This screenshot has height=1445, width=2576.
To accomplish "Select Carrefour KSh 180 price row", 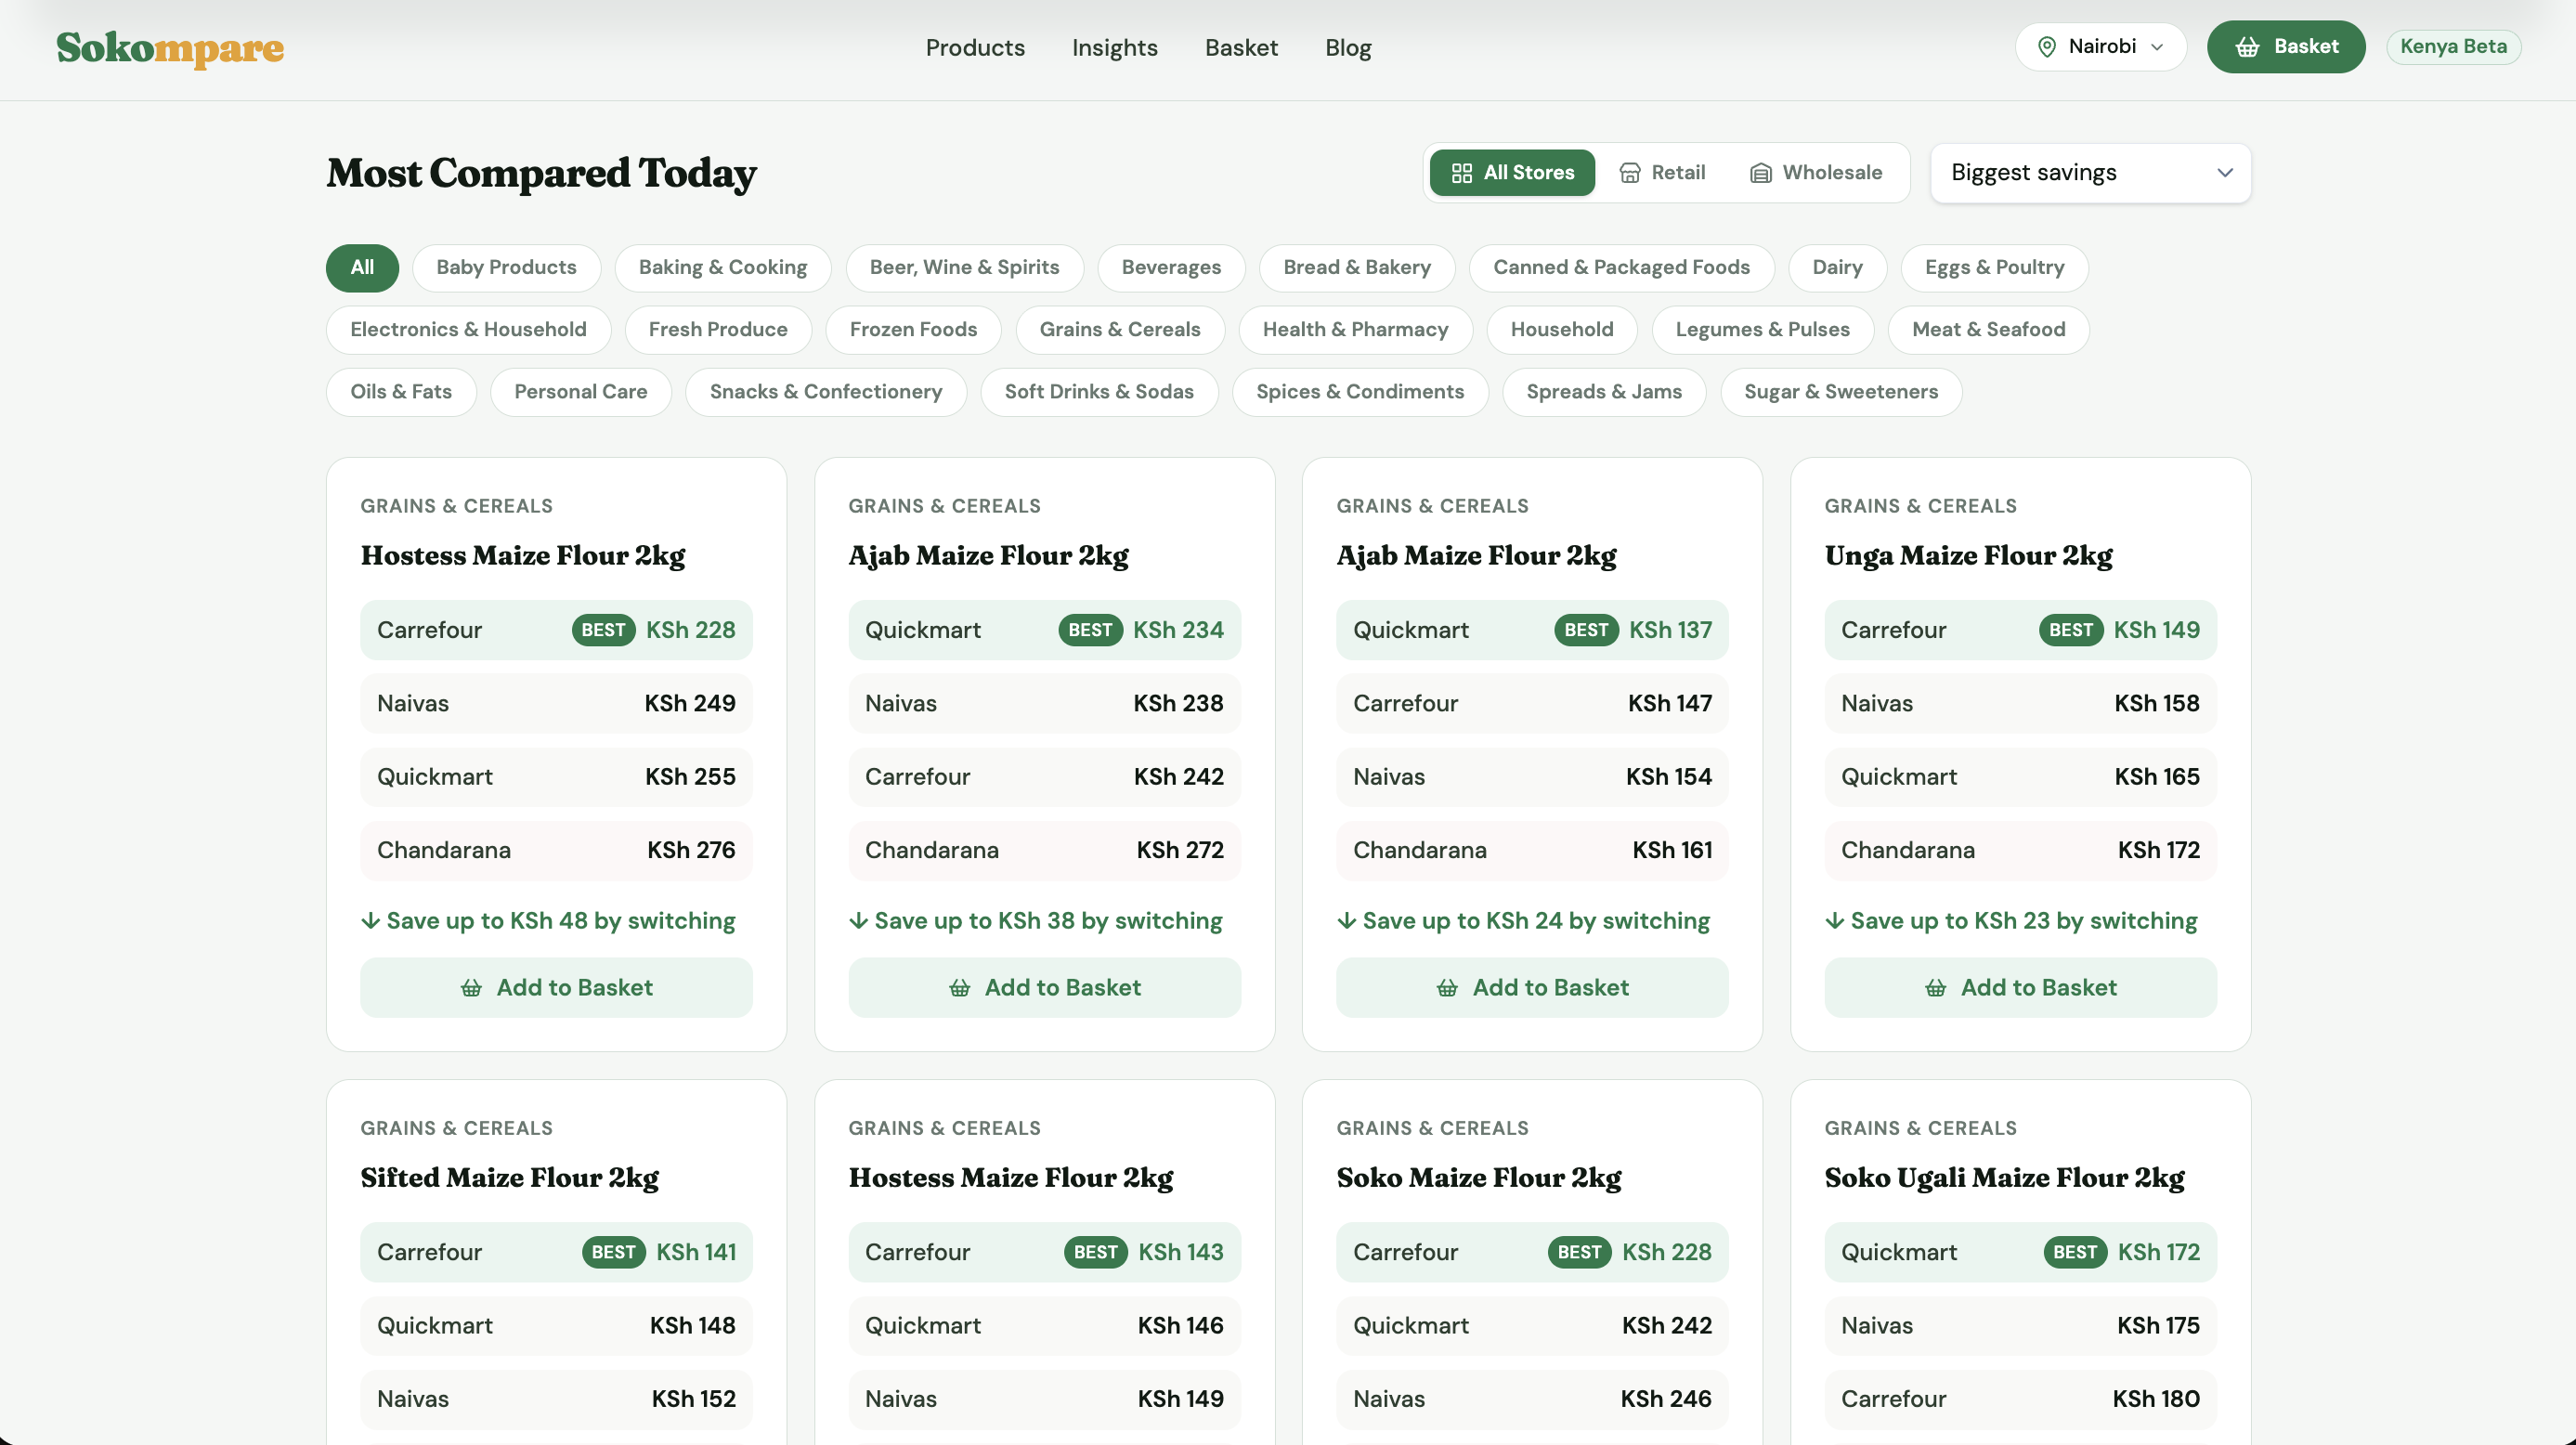I will point(2020,1399).
